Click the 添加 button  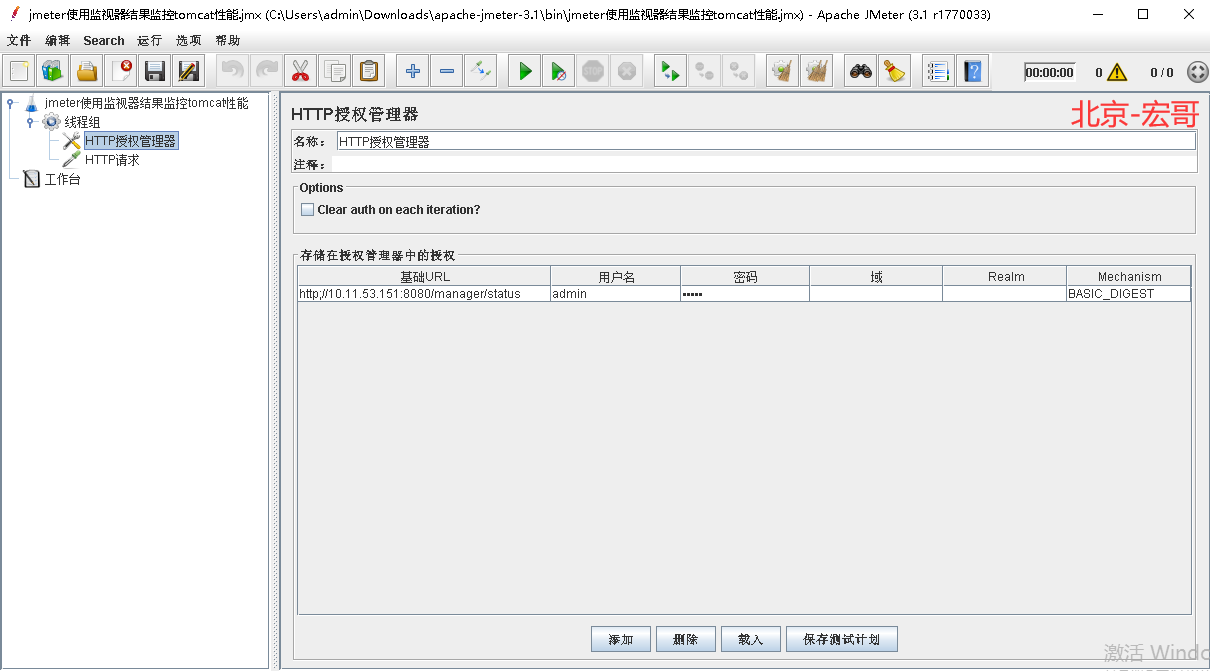point(621,639)
